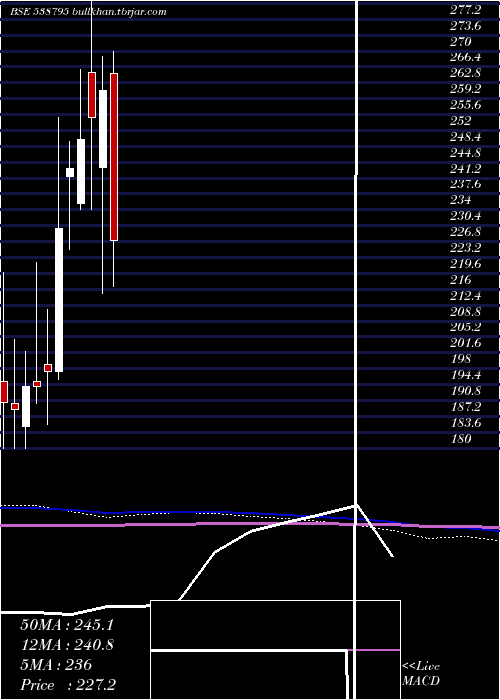Viewport: 500px width, 700px height.
Task: Click the 259.2 price axis label
Action: (x=465, y=89)
